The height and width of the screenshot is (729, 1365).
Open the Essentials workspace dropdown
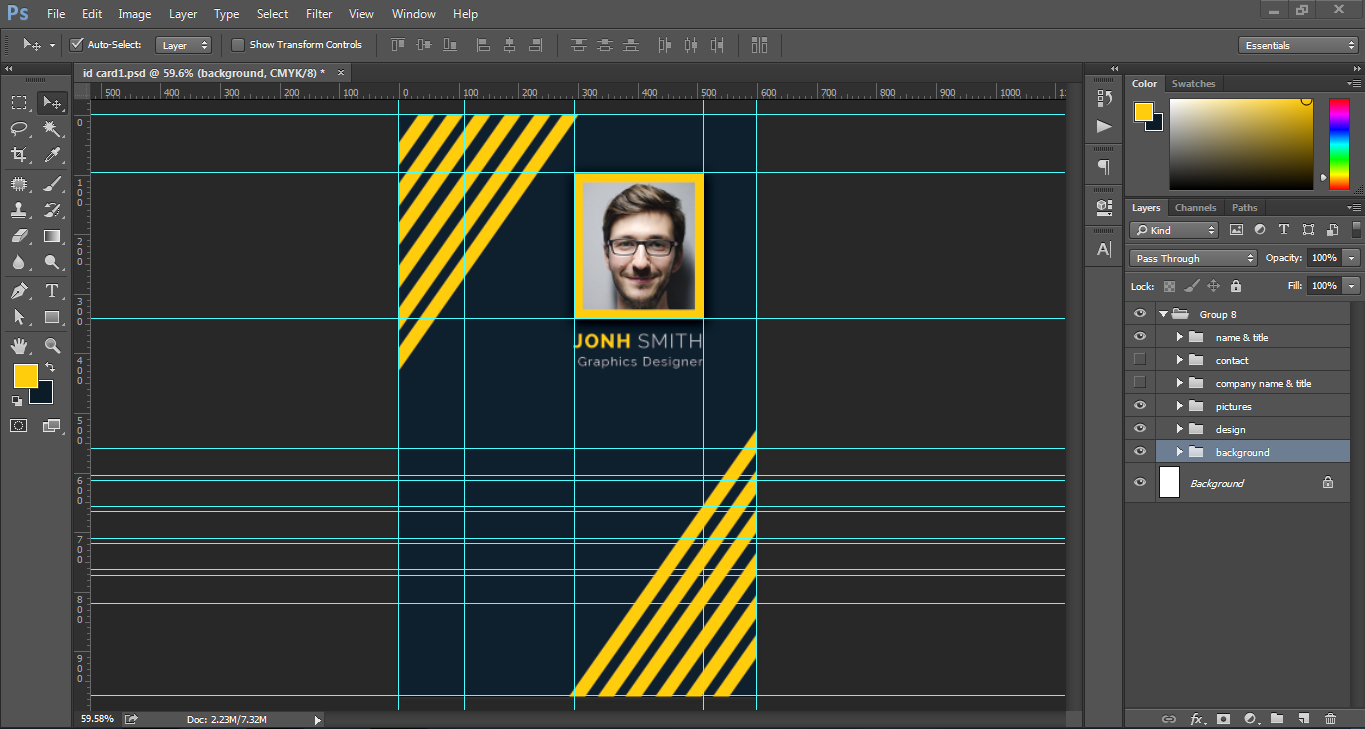point(1297,45)
